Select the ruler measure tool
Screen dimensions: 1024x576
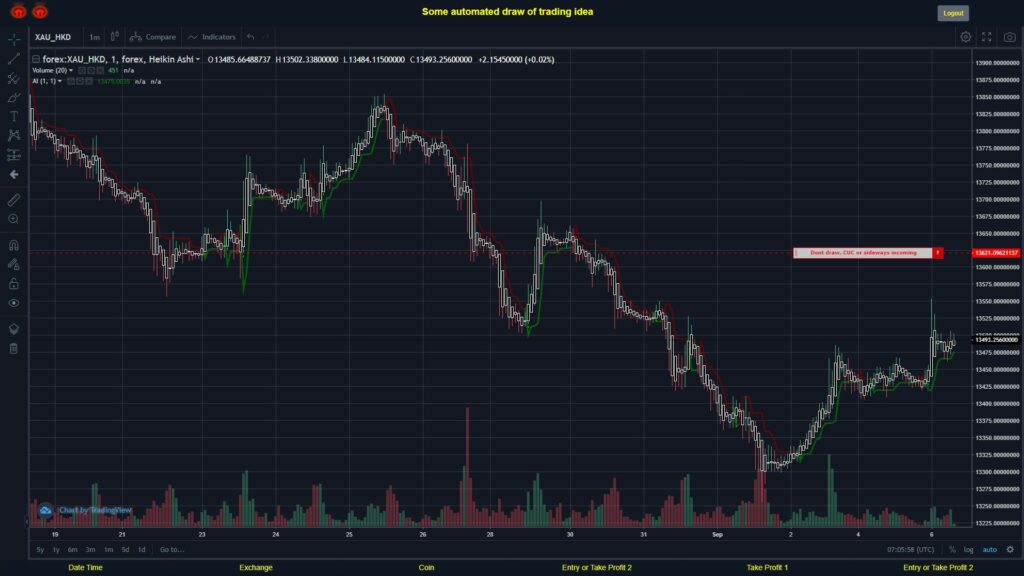click(x=14, y=200)
